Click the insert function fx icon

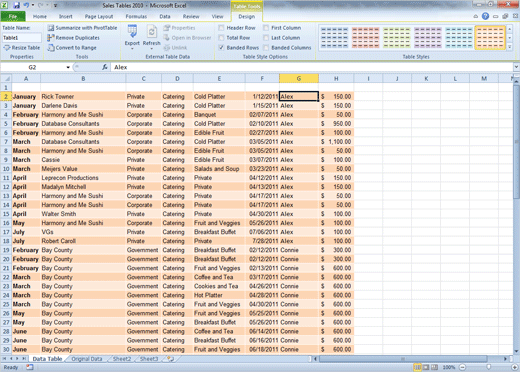[x=104, y=67]
